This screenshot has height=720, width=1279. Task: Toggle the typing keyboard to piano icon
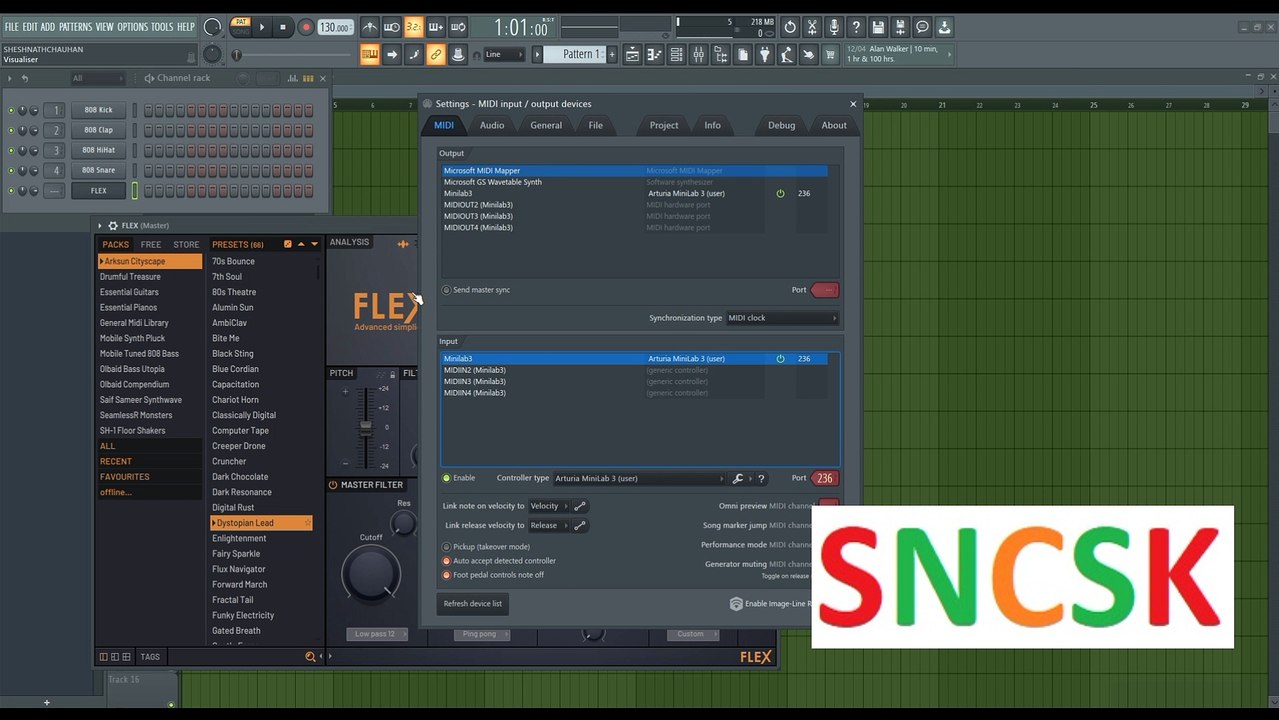pos(370,54)
